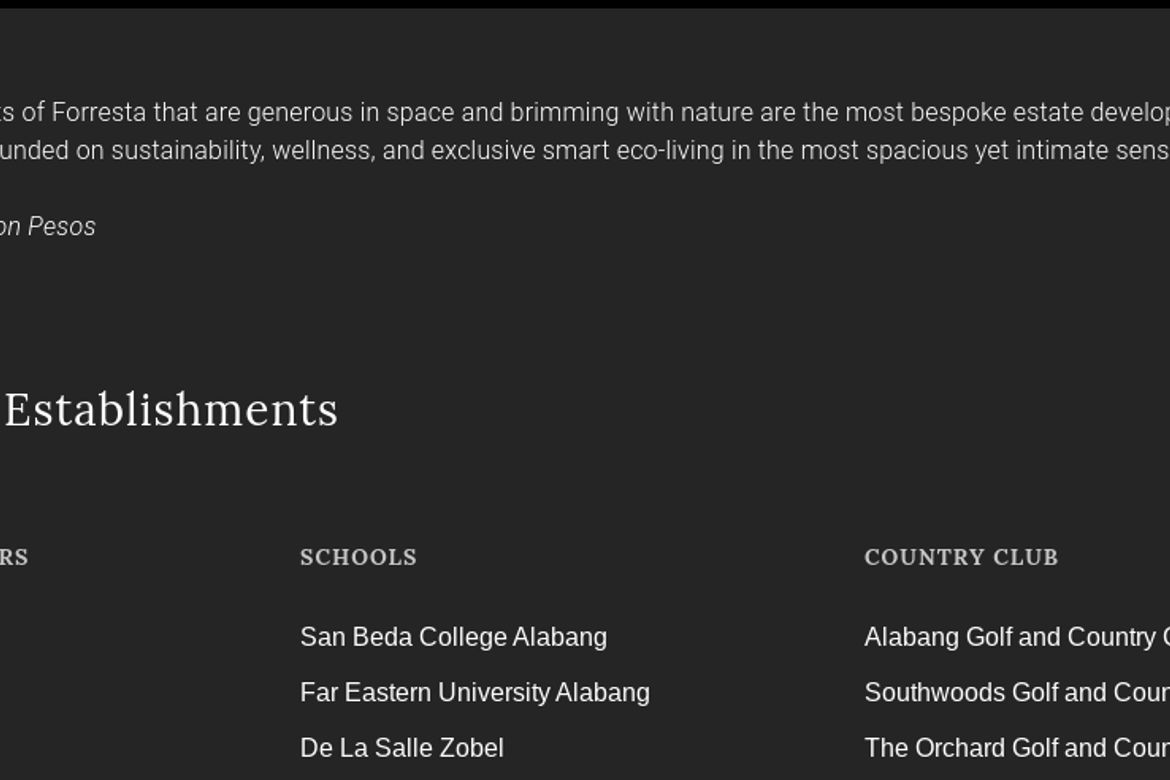
Task: Click The Orchard Golf and Country entry
Action: click(x=1017, y=747)
